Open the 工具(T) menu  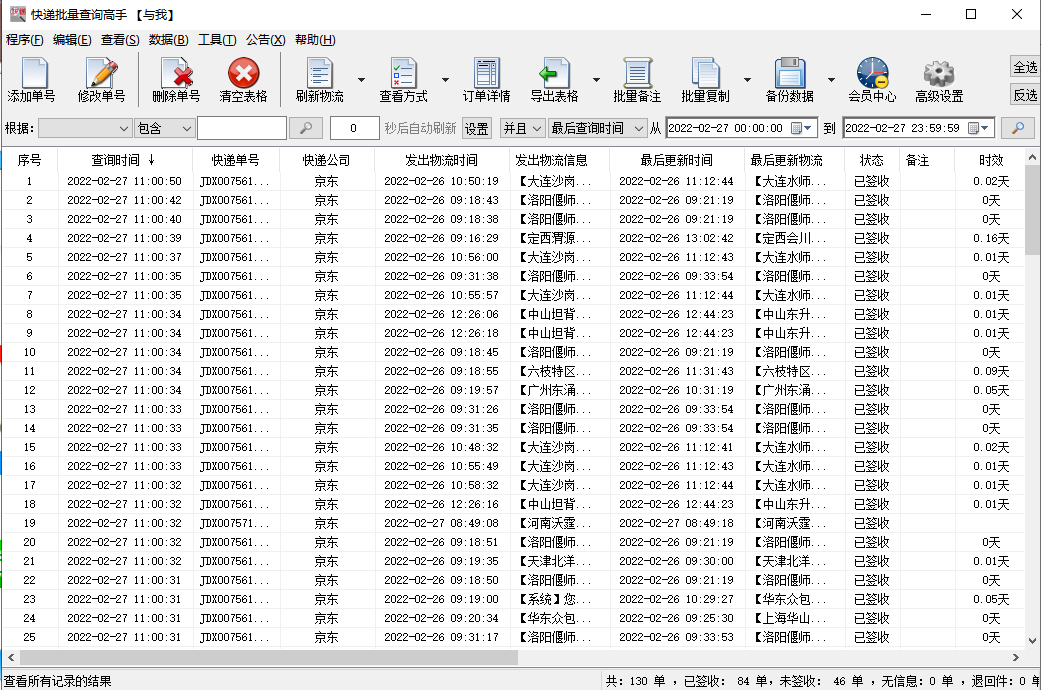tap(217, 40)
